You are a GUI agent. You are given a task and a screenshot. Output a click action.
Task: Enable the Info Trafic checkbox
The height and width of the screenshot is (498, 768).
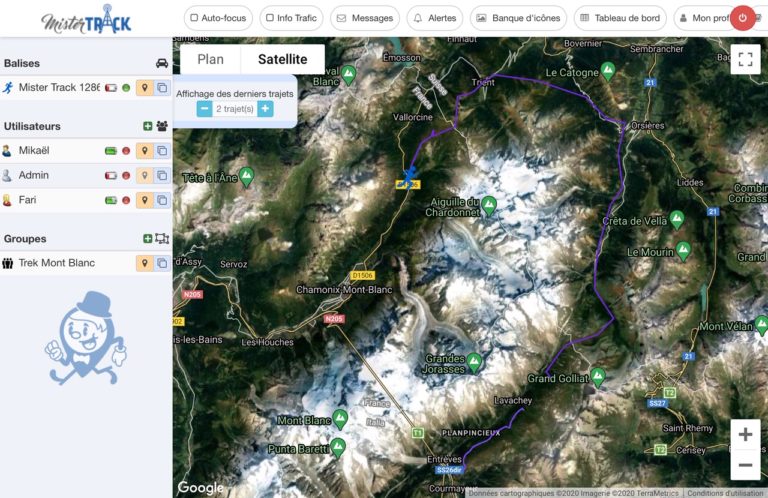click(x=269, y=18)
